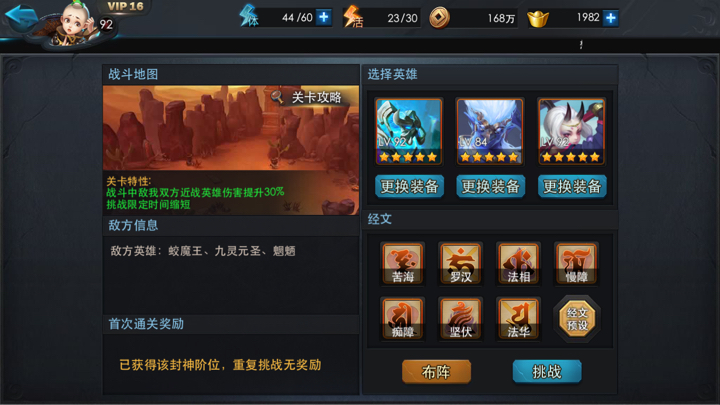Select the 苦海 scripture icon
Screen dimensions: 720x405
[x=403, y=263]
